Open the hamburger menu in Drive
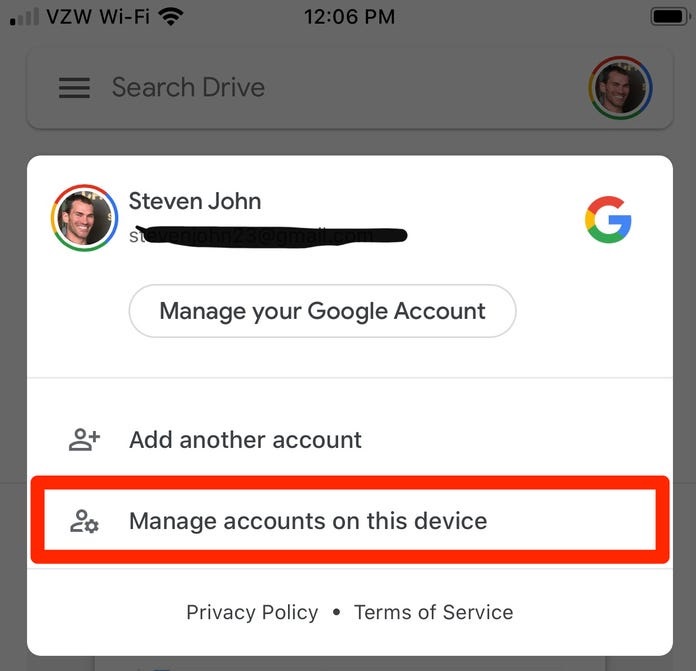696x671 pixels. pyautogui.click(x=74, y=87)
